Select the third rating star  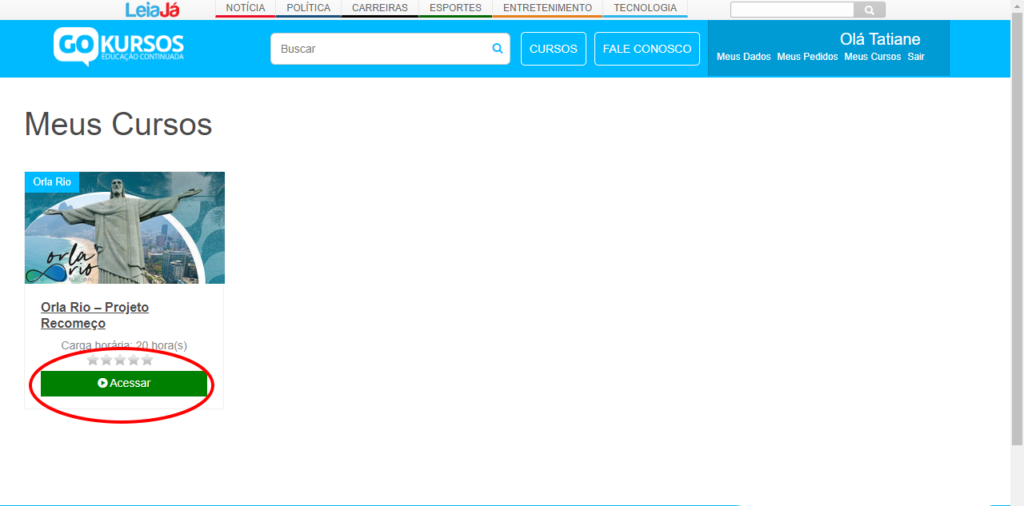click(x=120, y=360)
